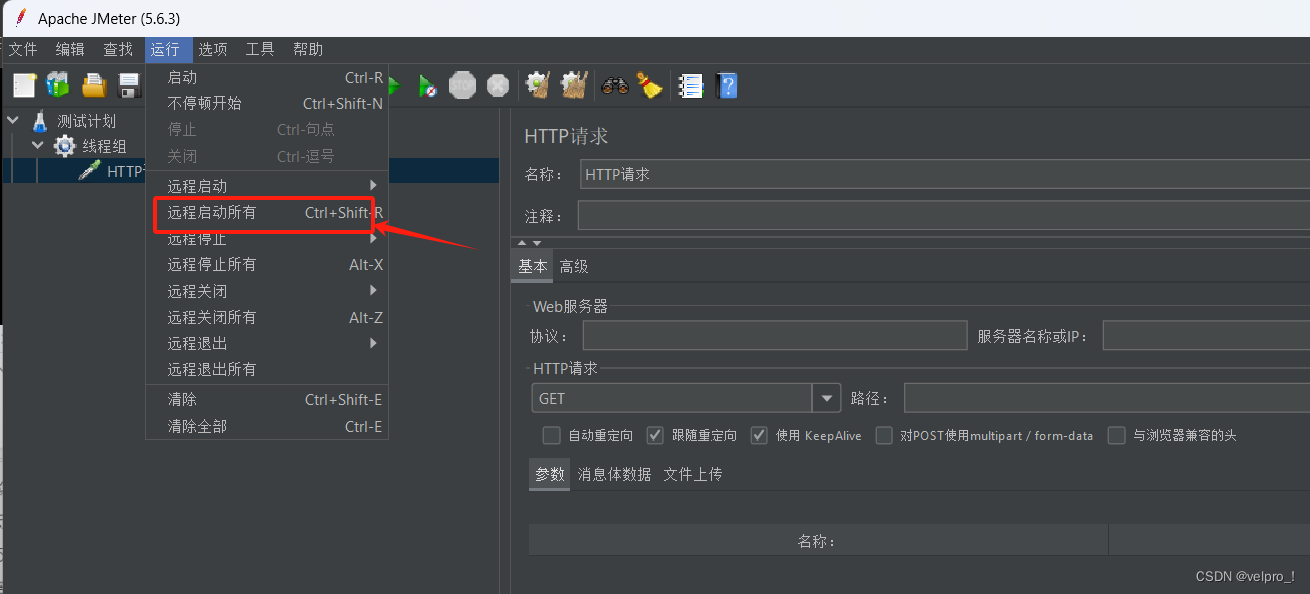Select the 线程组 tree item
The width and height of the screenshot is (1310, 594).
104,147
